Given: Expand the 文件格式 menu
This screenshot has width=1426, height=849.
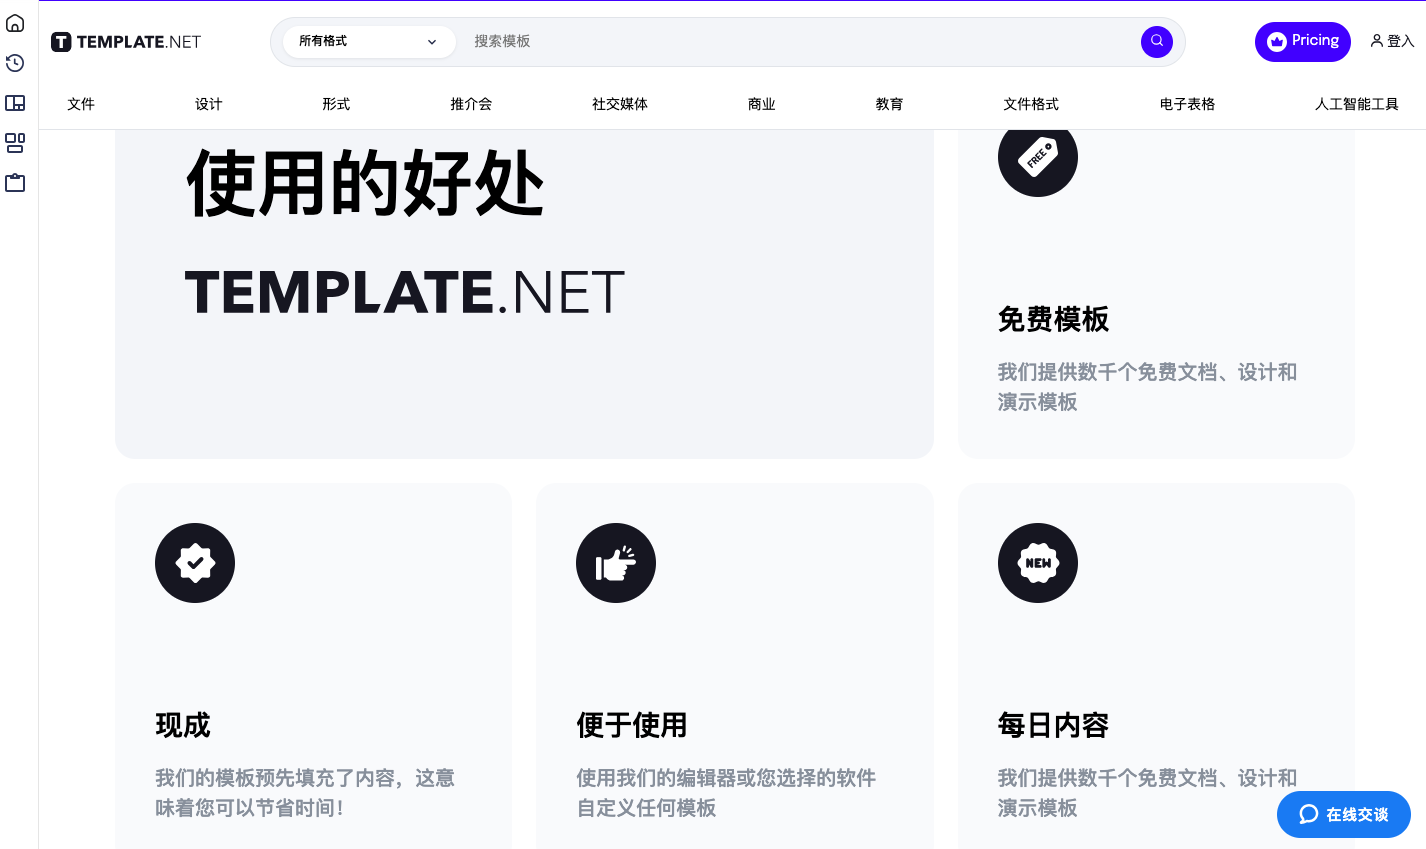Looking at the screenshot, I should [1031, 103].
